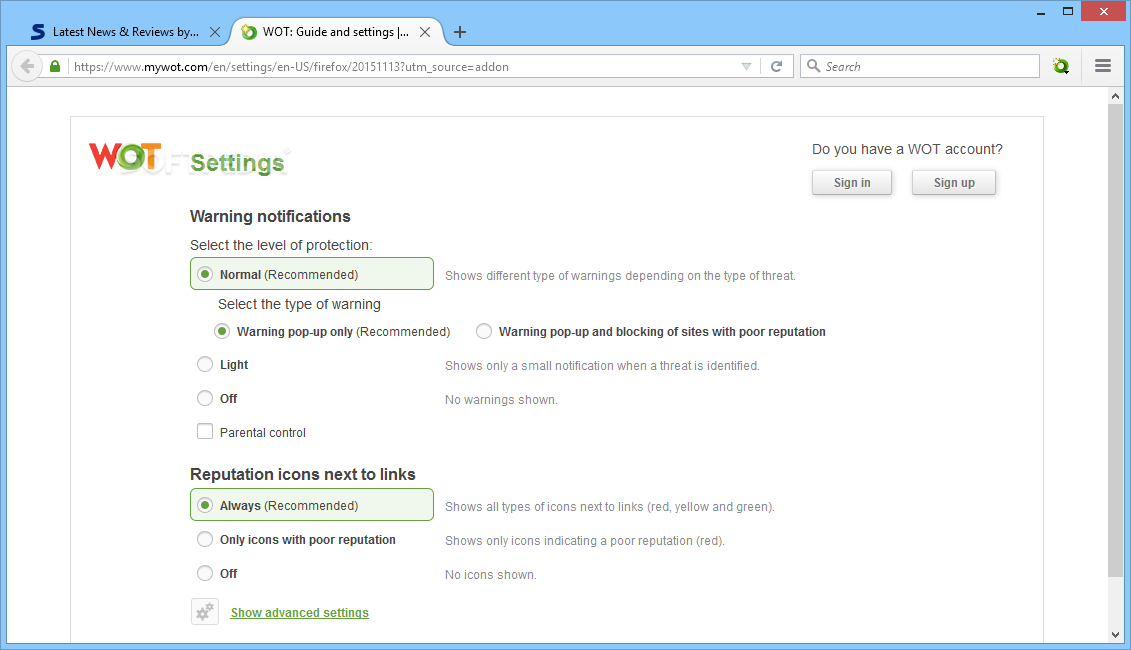Minimize the browser window
Image resolution: width=1131 pixels, height=650 pixels.
pyautogui.click(x=1041, y=12)
